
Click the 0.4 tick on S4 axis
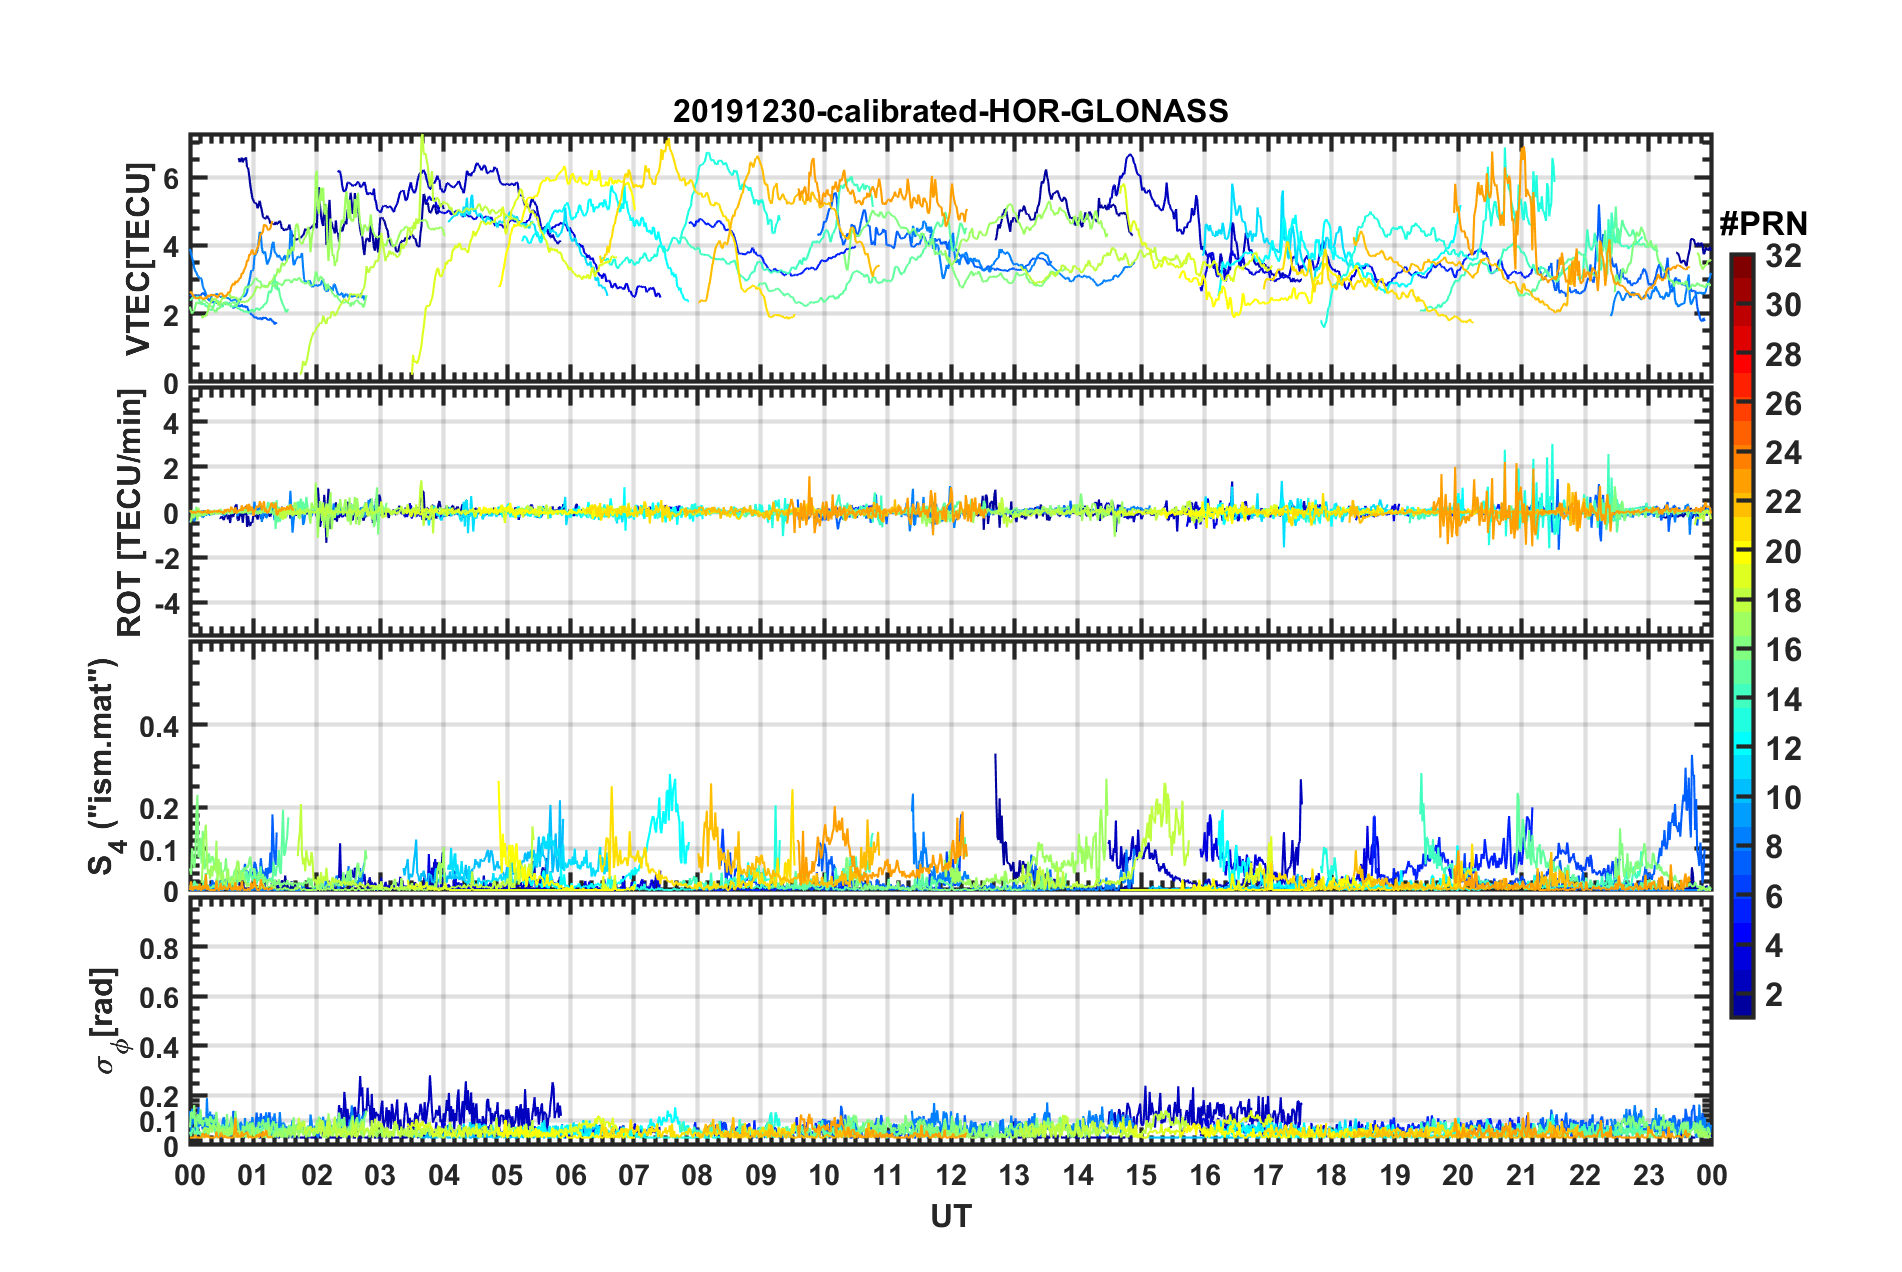(160, 725)
